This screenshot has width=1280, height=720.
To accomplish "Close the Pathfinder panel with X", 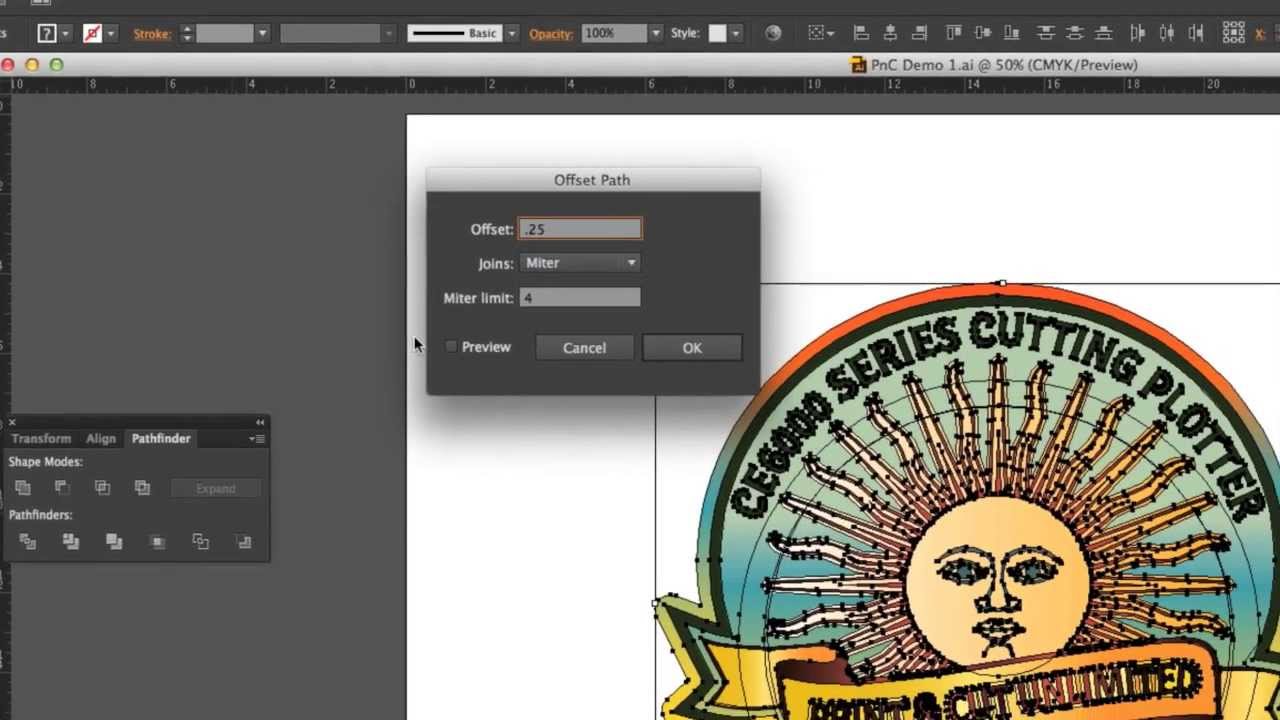I will click(11, 422).
